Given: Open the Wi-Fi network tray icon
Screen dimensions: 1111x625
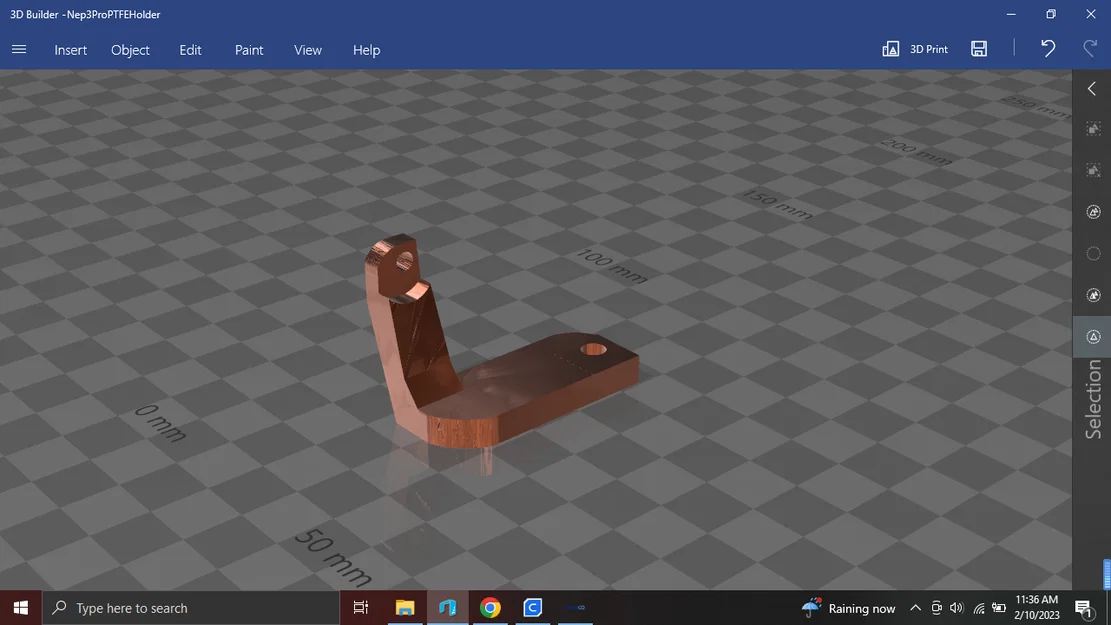Looking at the screenshot, I should click(x=979, y=608).
